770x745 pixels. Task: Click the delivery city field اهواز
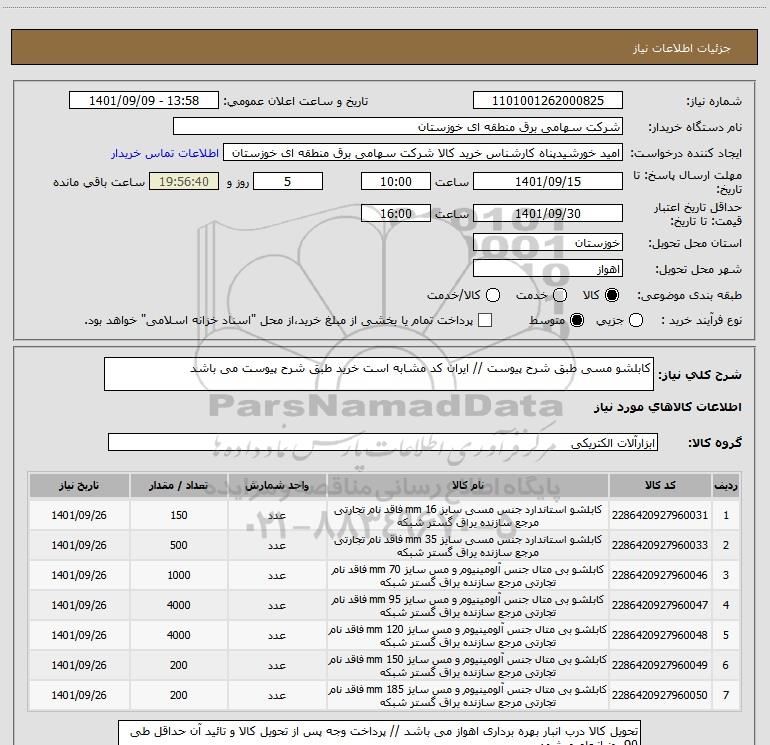coord(547,269)
